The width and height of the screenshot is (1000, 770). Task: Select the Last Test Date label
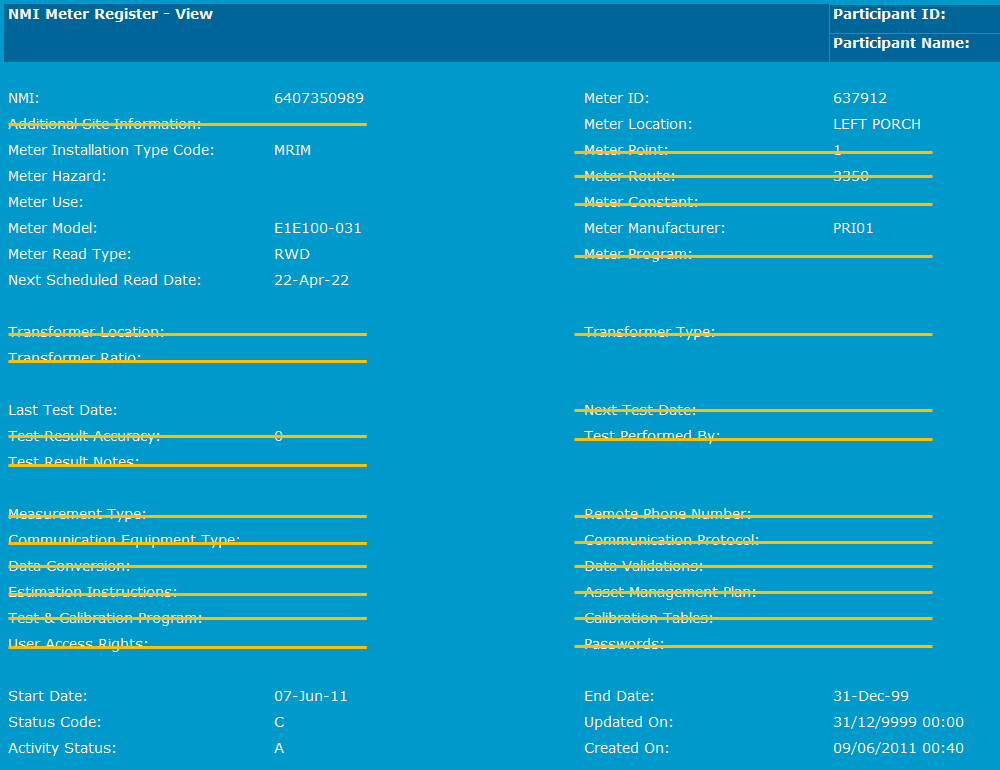click(62, 410)
